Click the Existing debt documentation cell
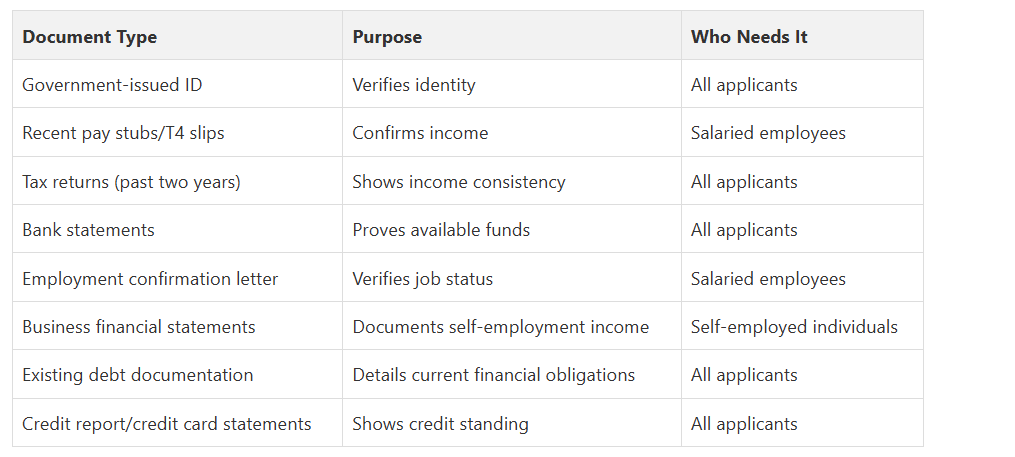Image resolution: width=1015 pixels, height=457 pixels. tap(138, 375)
